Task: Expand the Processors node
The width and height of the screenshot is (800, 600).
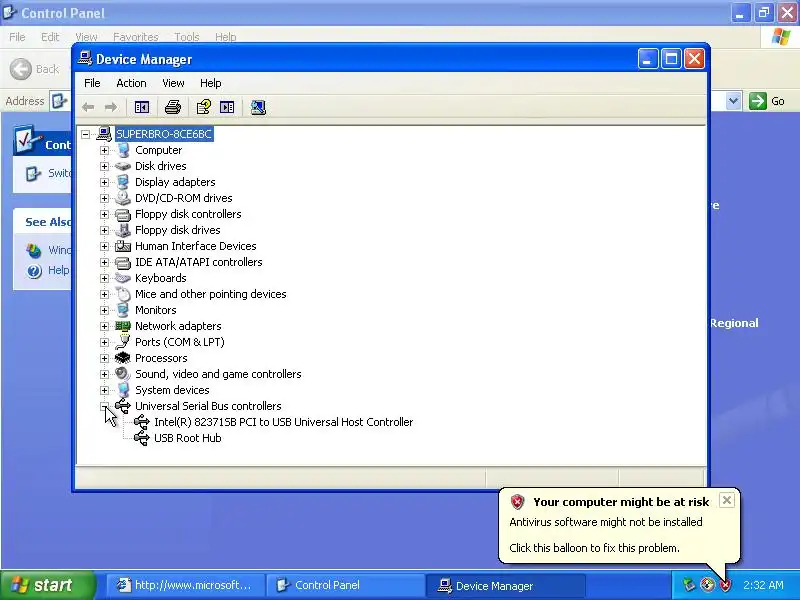Action: [105, 358]
